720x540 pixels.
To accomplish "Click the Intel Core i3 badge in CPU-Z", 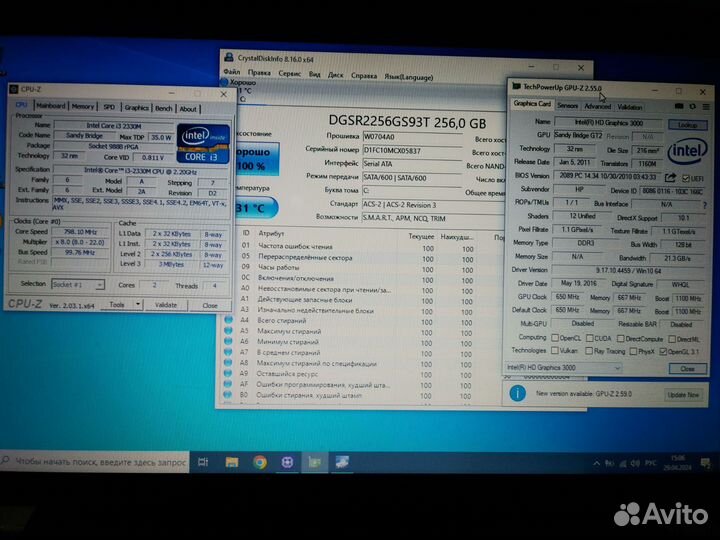I will pyautogui.click(x=203, y=143).
